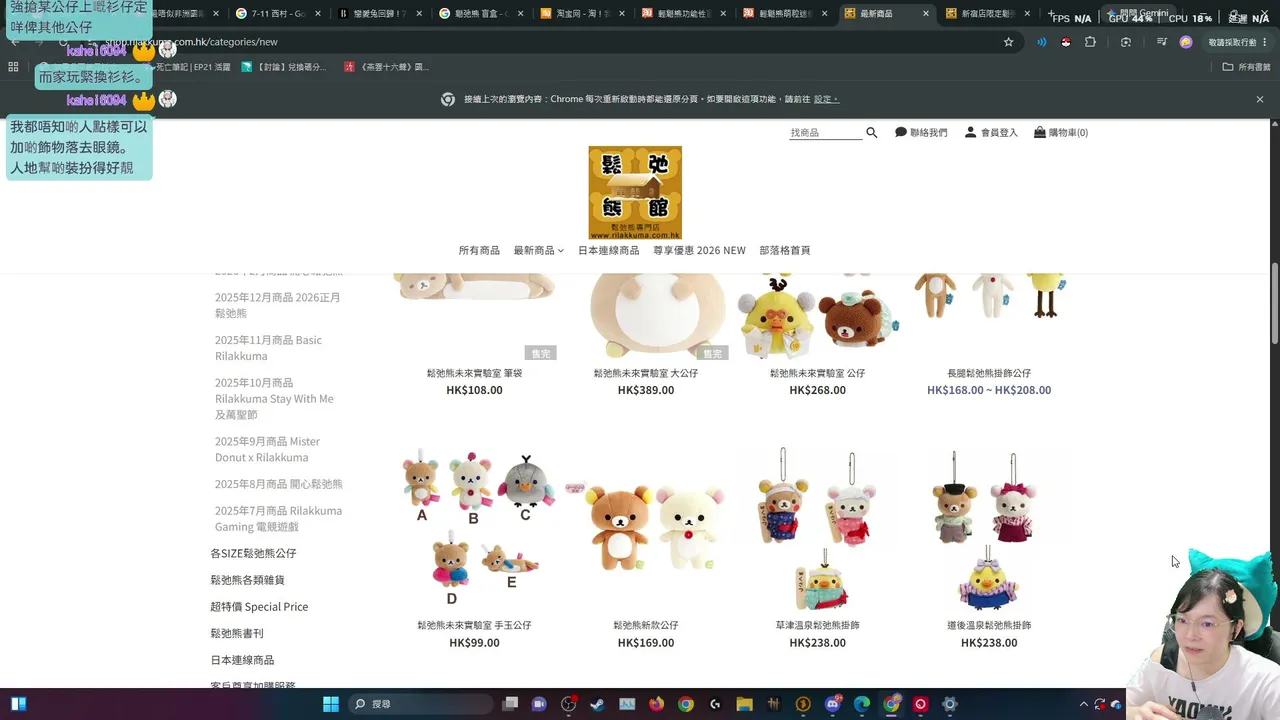Switch to the 戀愛兔回歸 browser tab
Image resolution: width=1280 pixels, height=720 pixels.
coord(379,14)
